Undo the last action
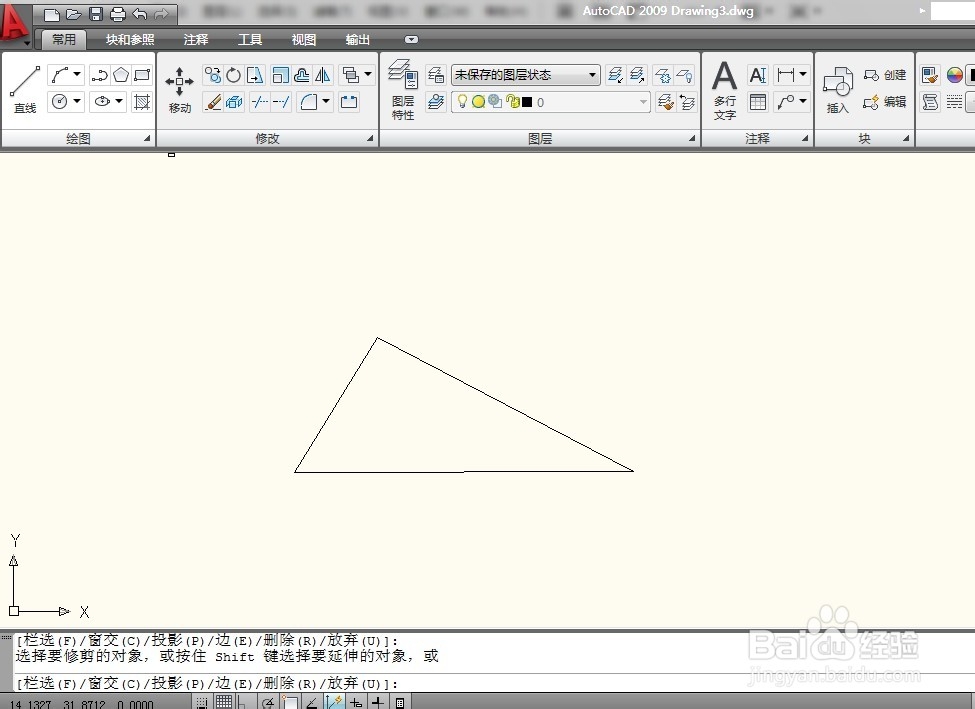975x709 pixels. tap(140, 14)
